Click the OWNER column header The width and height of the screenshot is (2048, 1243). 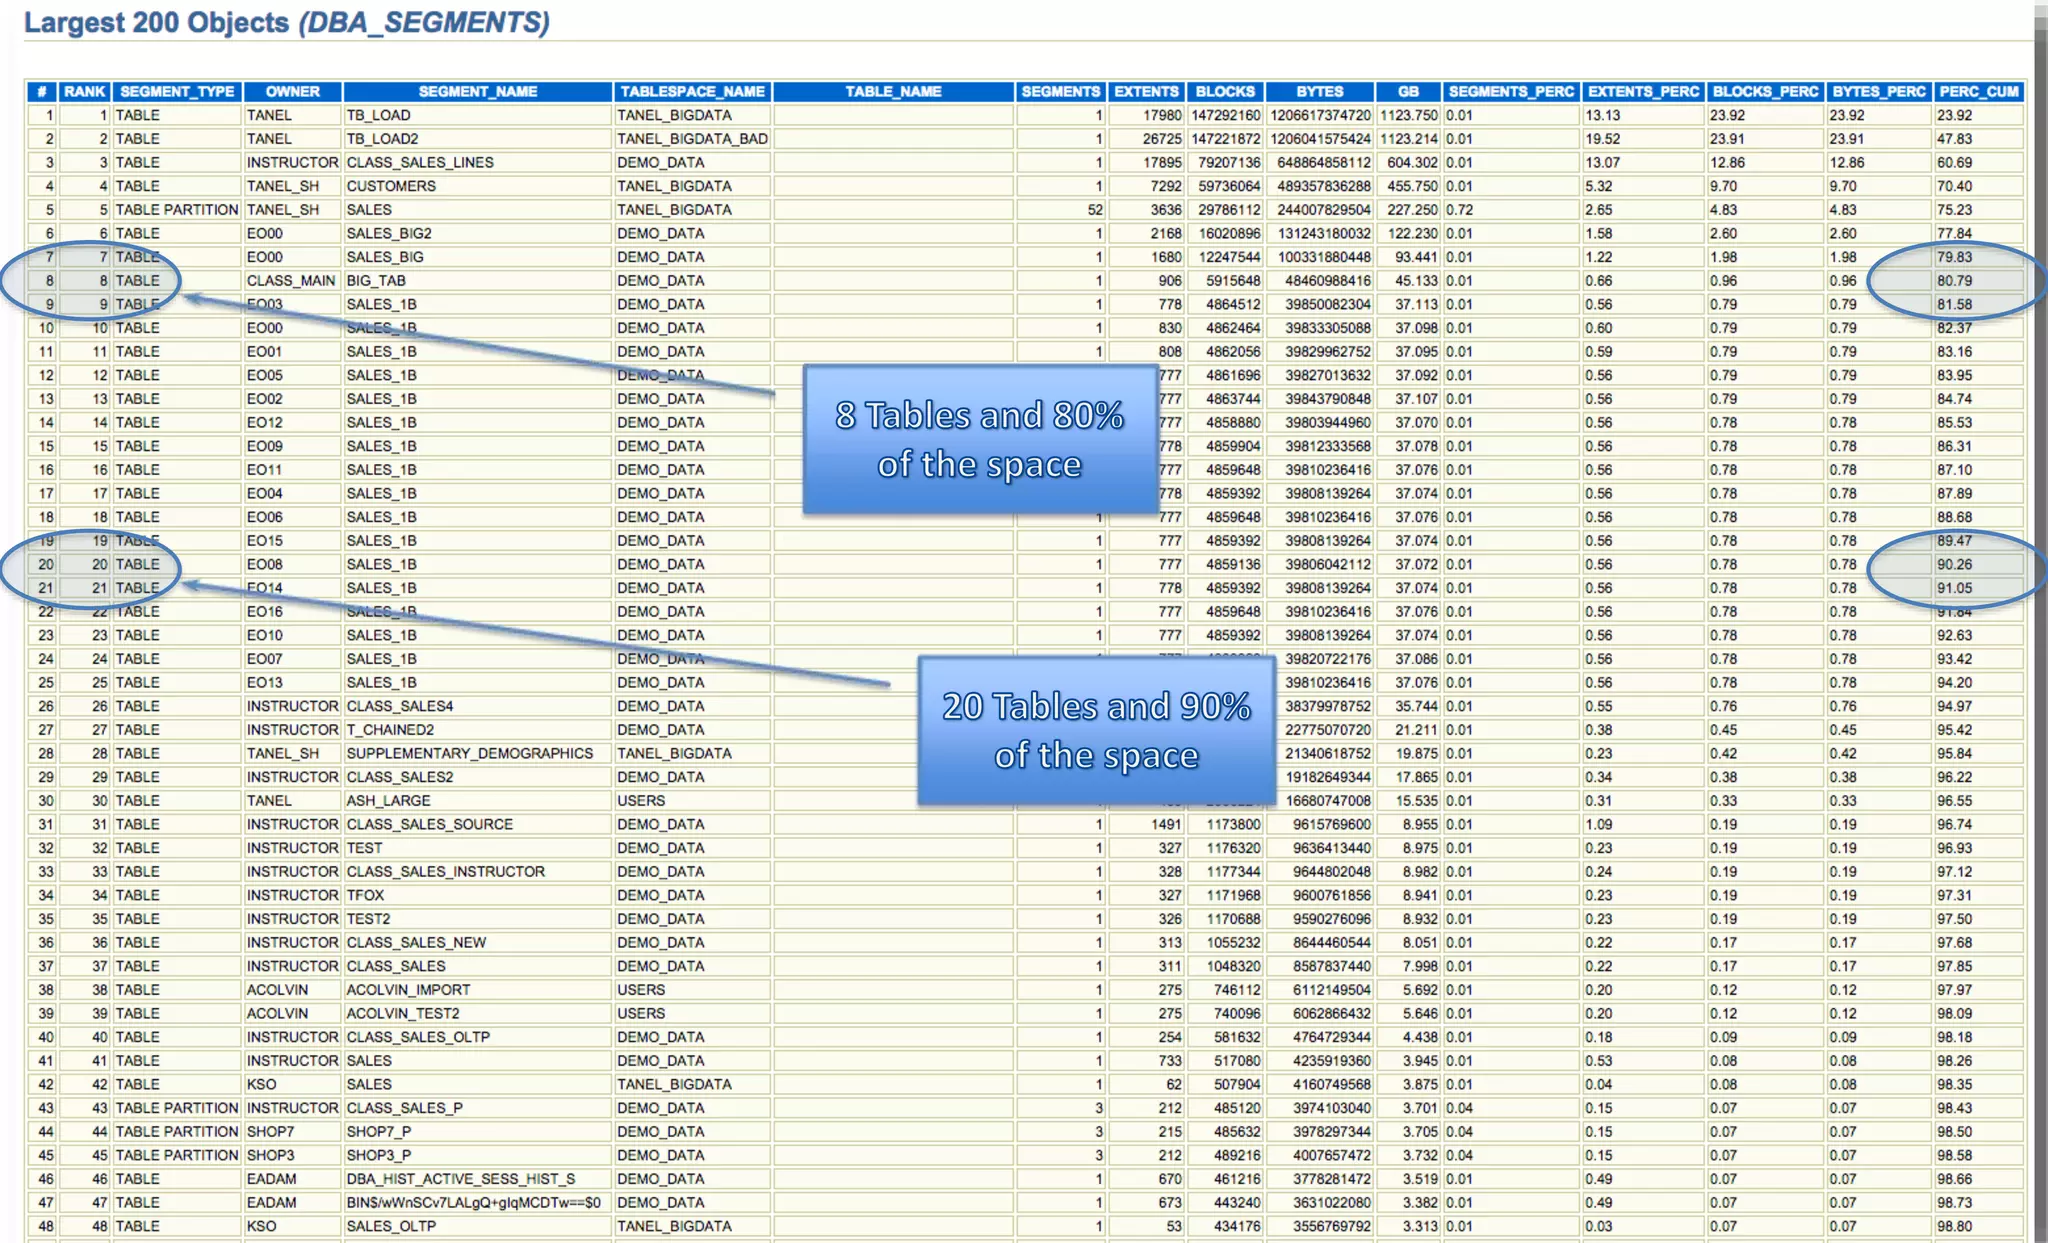click(292, 91)
